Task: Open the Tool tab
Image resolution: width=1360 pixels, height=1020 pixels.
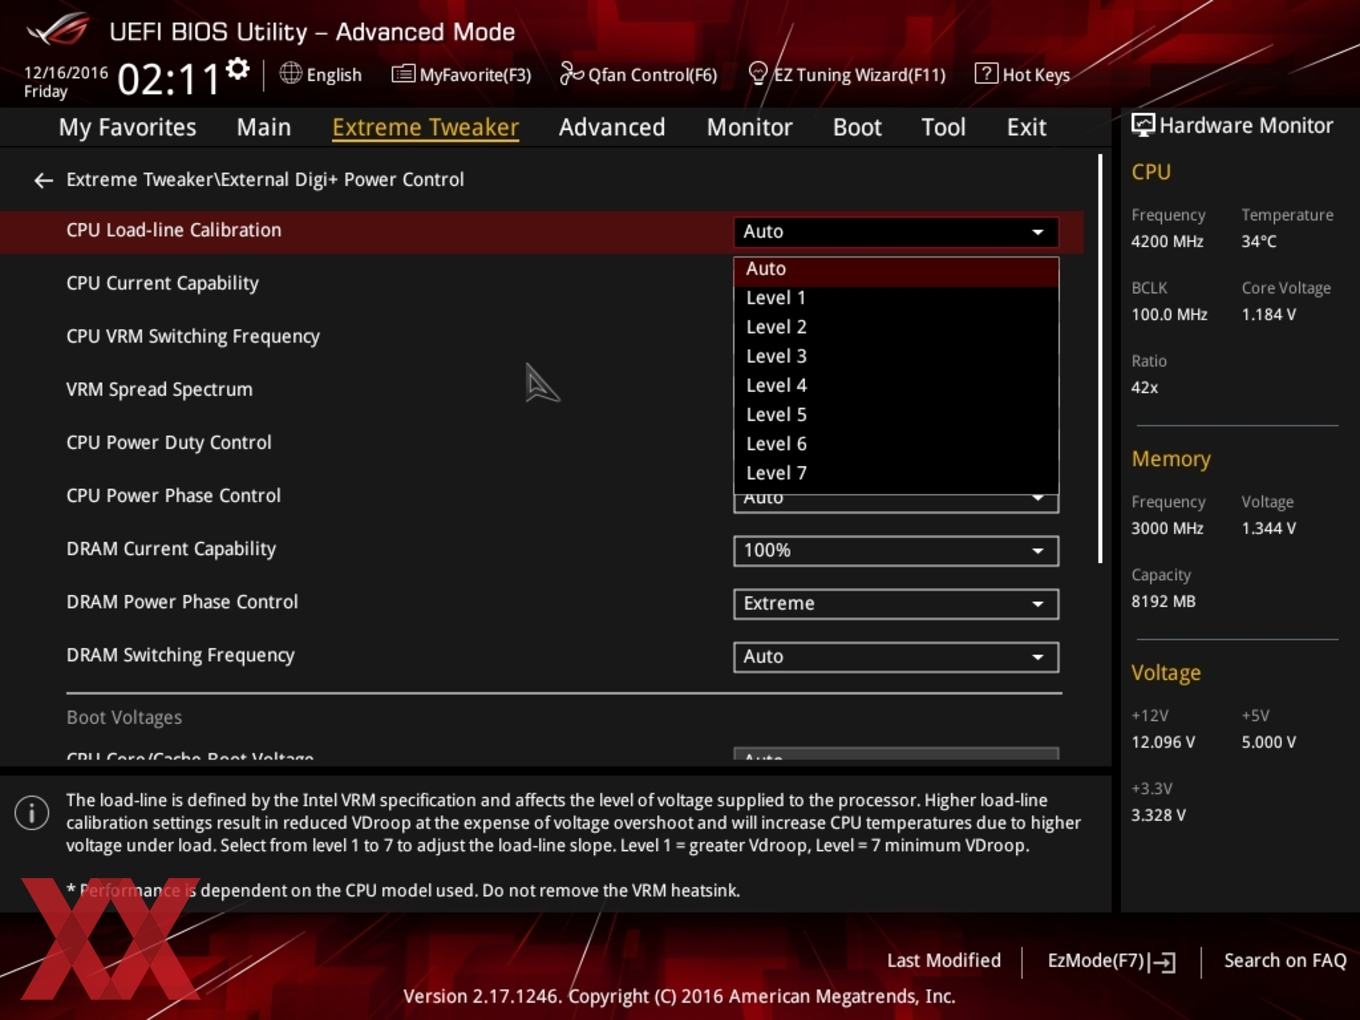Action: (943, 127)
